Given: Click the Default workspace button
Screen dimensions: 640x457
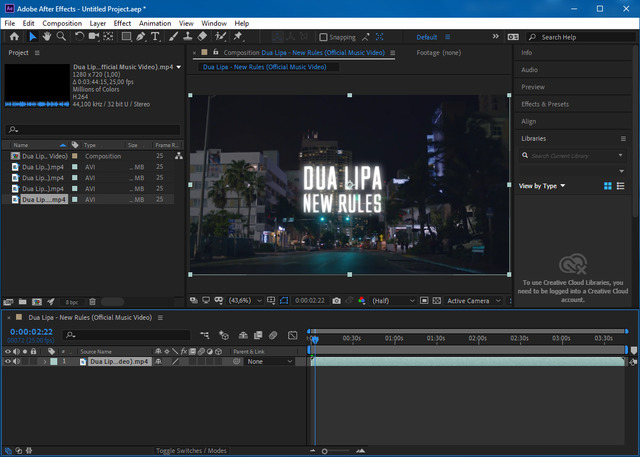Looking at the screenshot, I should pos(427,37).
